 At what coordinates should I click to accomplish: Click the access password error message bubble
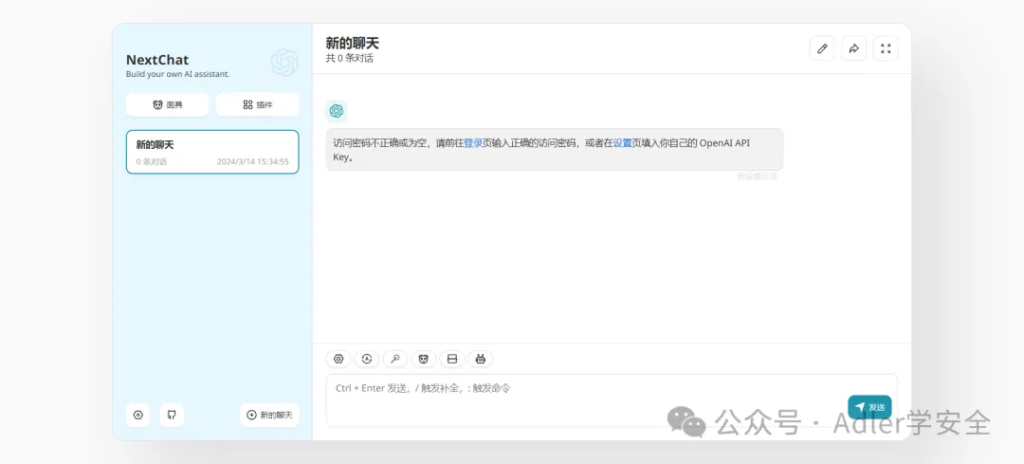coord(554,149)
